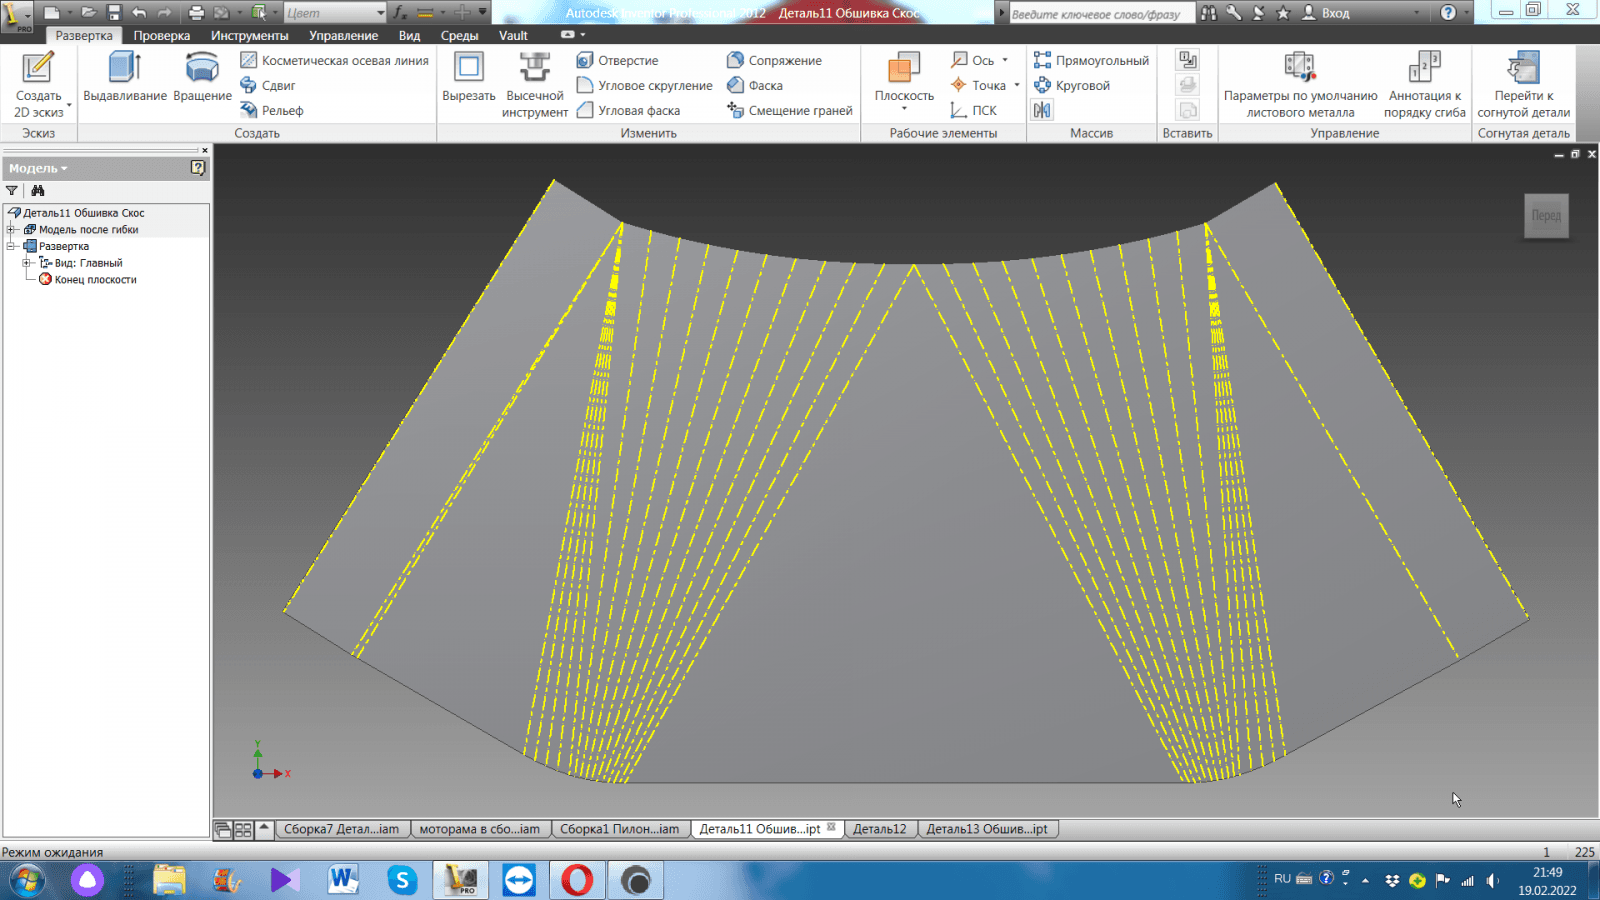Open the Bend Order Annotation tool
Image resolution: width=1600 pixels, height=900 pixels.
click(1424, 84)
